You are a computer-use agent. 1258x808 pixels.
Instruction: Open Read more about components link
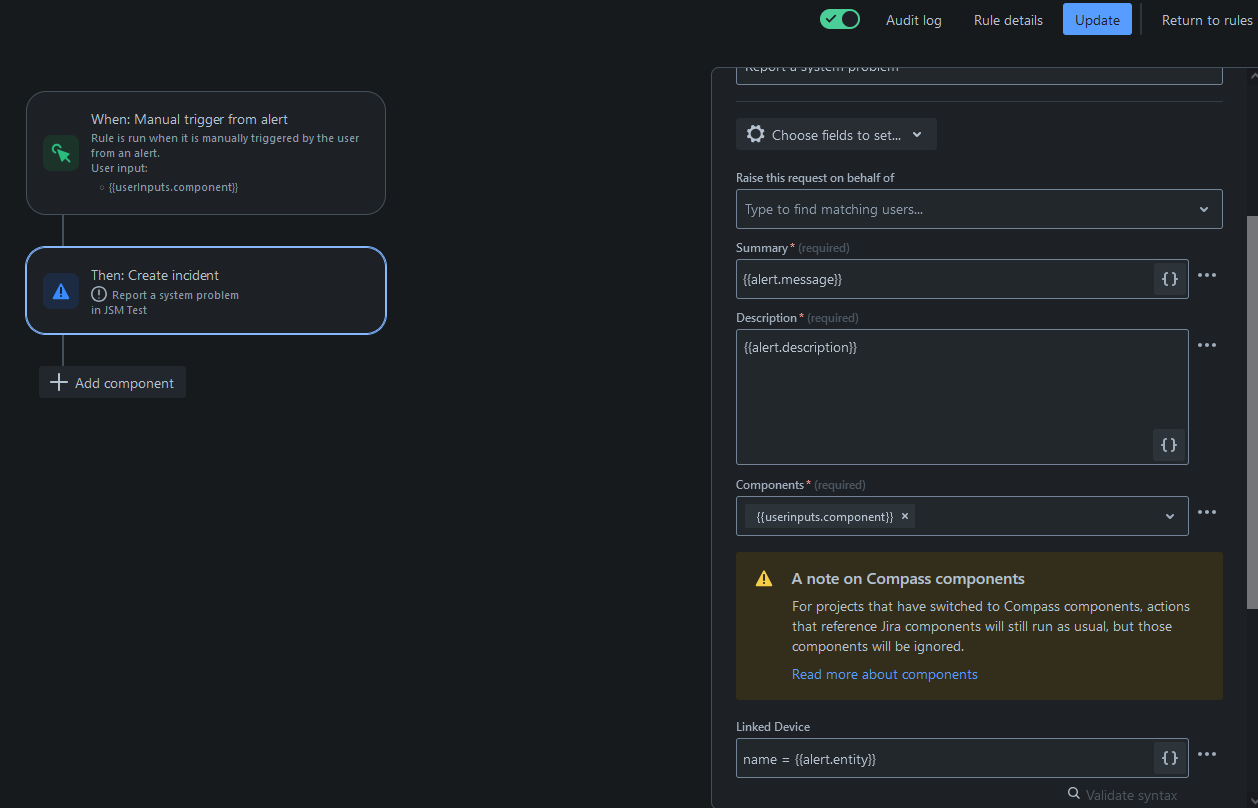[885, 674]
